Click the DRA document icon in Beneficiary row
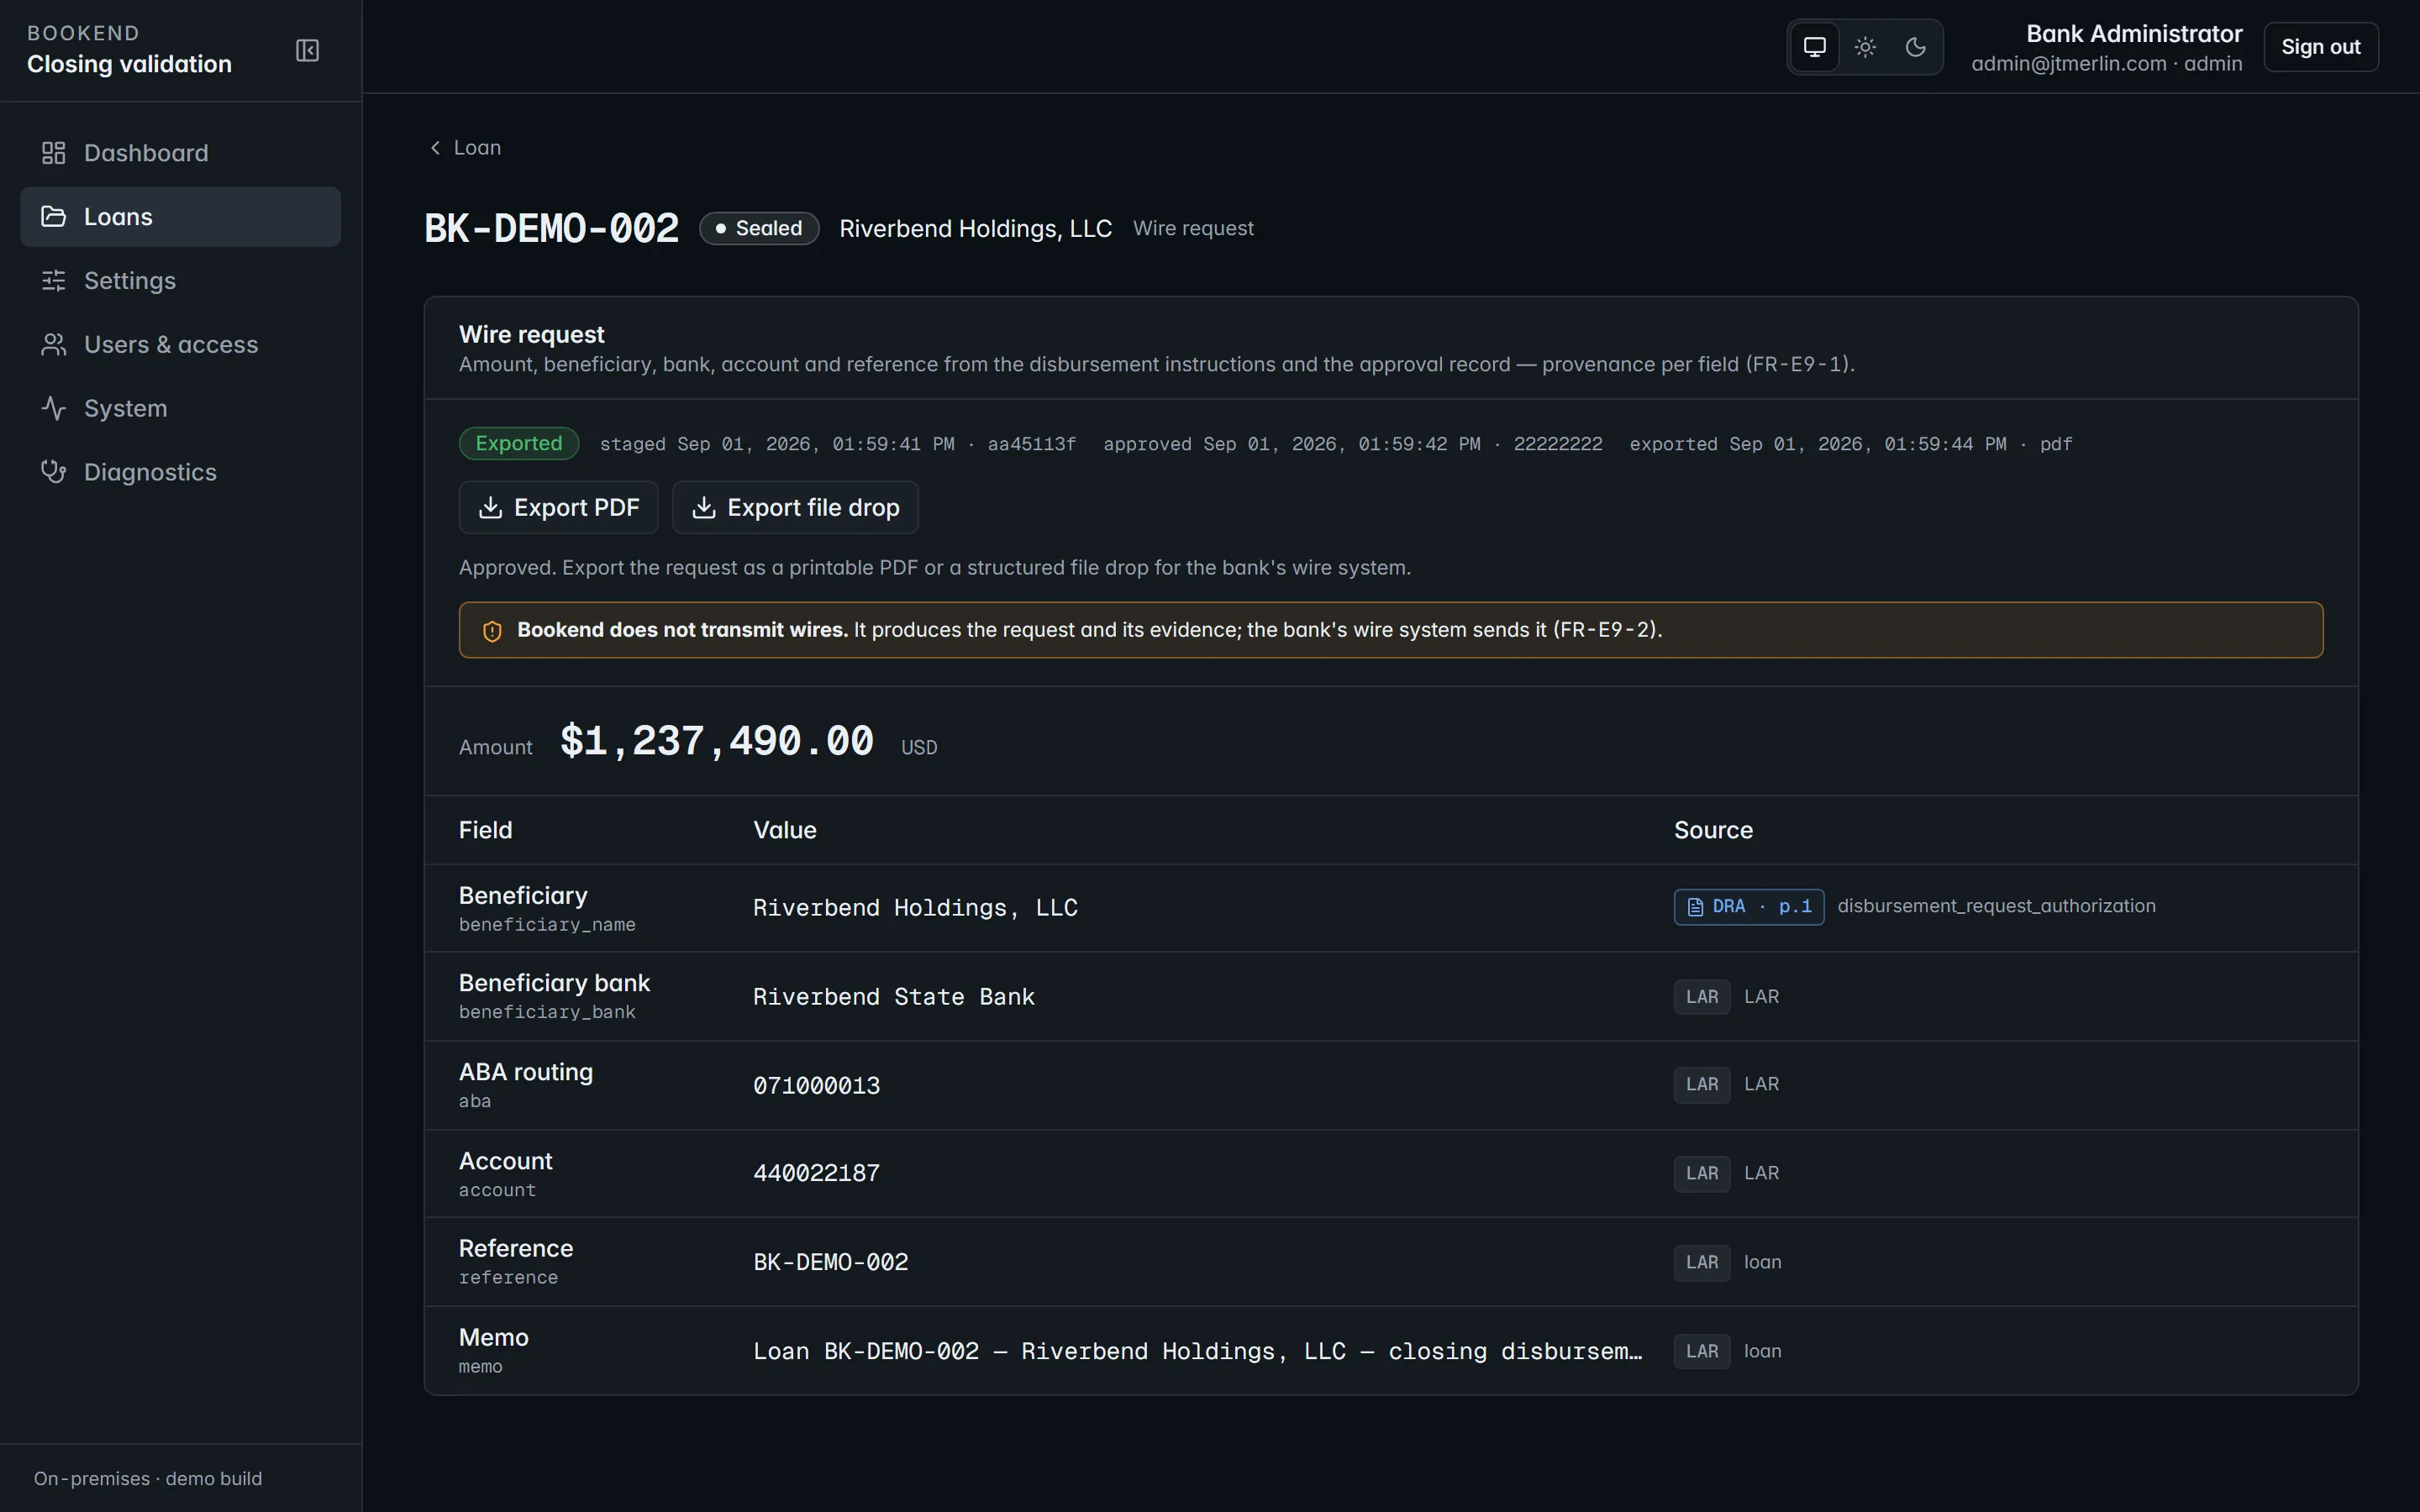 point(1695,907)
